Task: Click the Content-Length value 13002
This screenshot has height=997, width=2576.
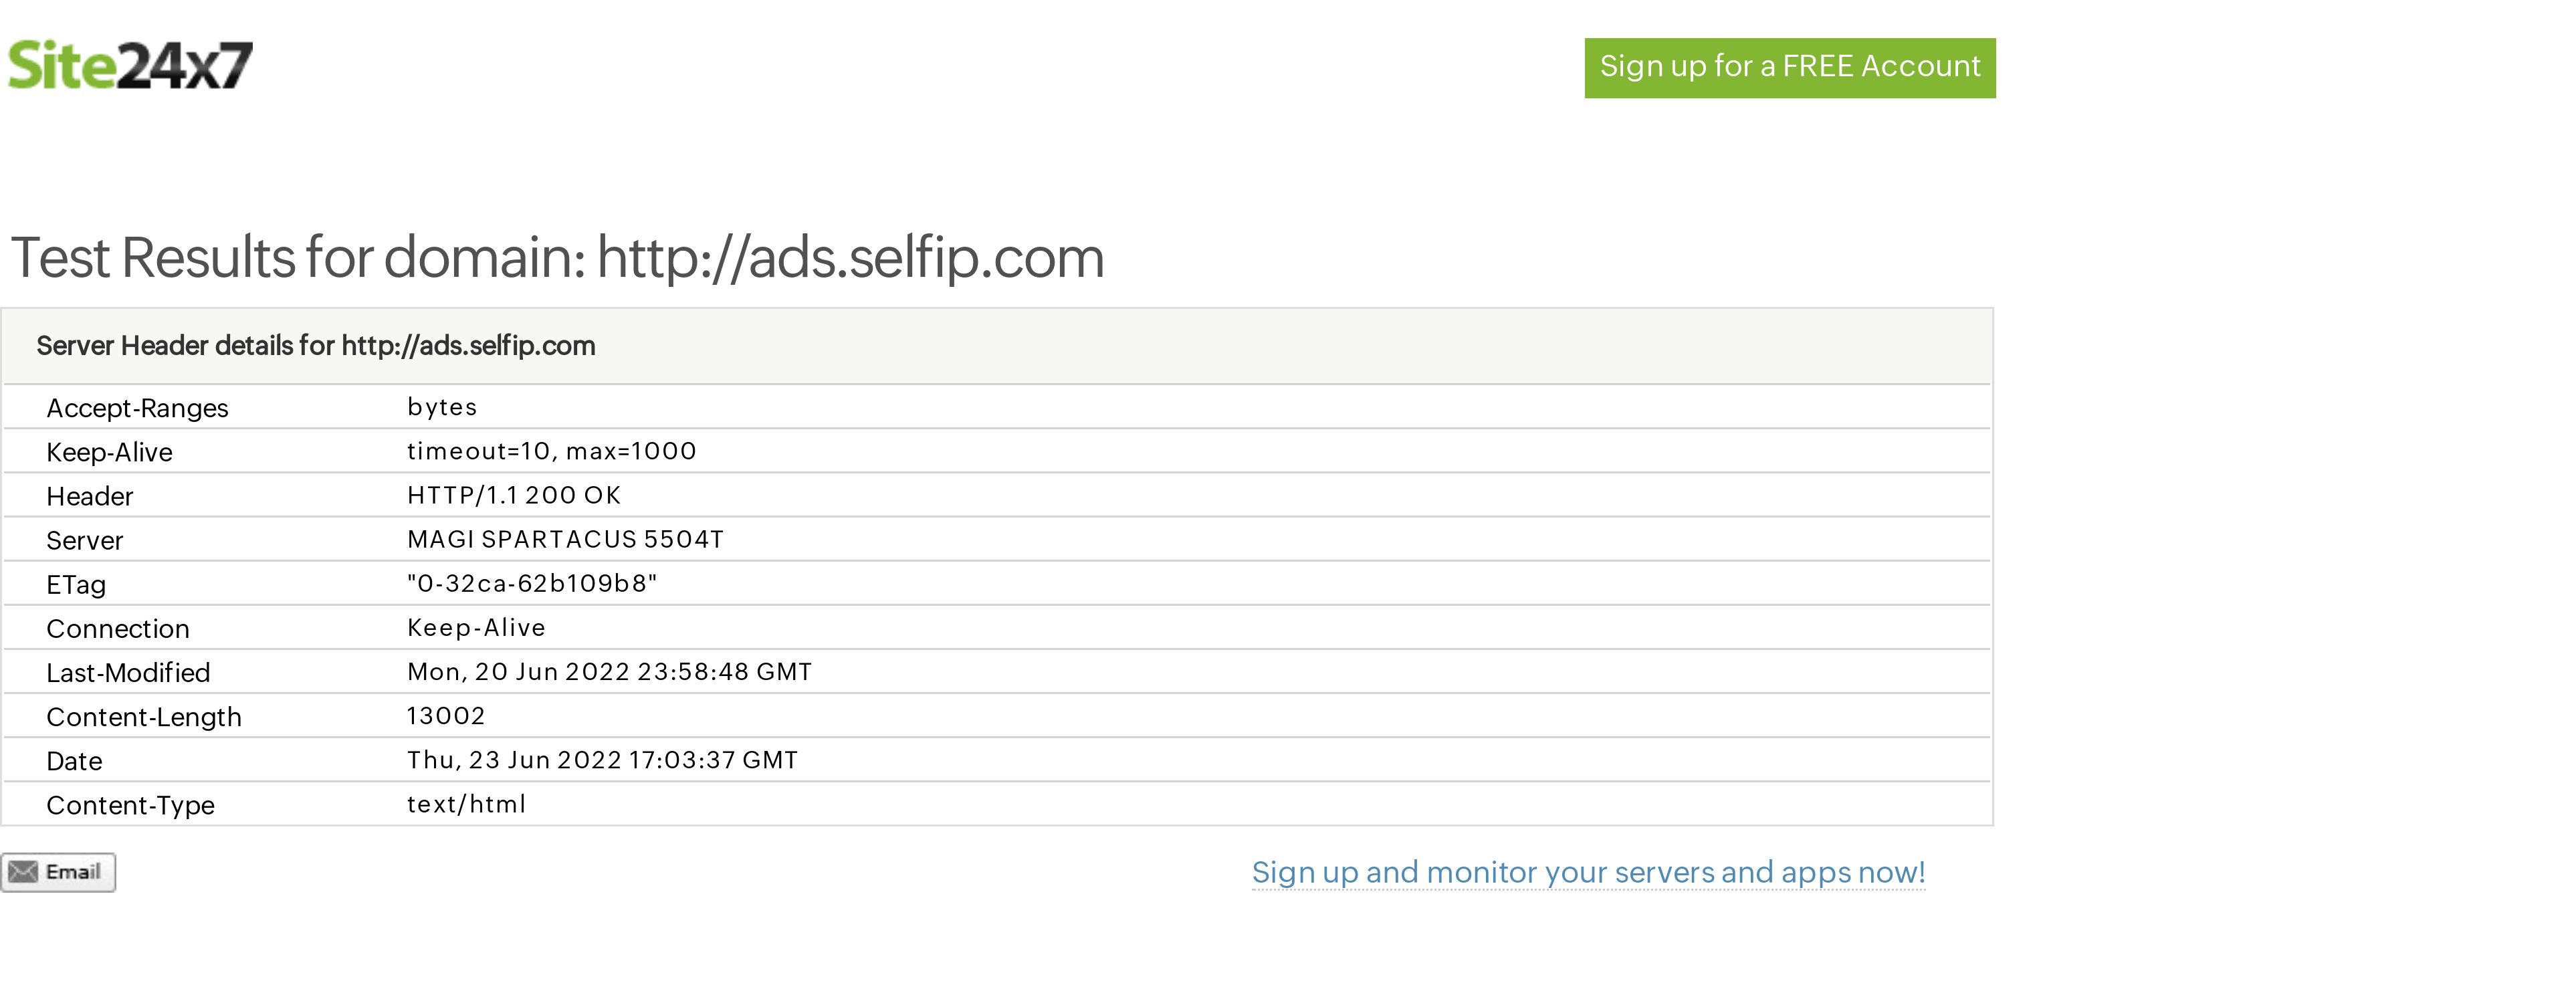Action: [x=446, y=716]
